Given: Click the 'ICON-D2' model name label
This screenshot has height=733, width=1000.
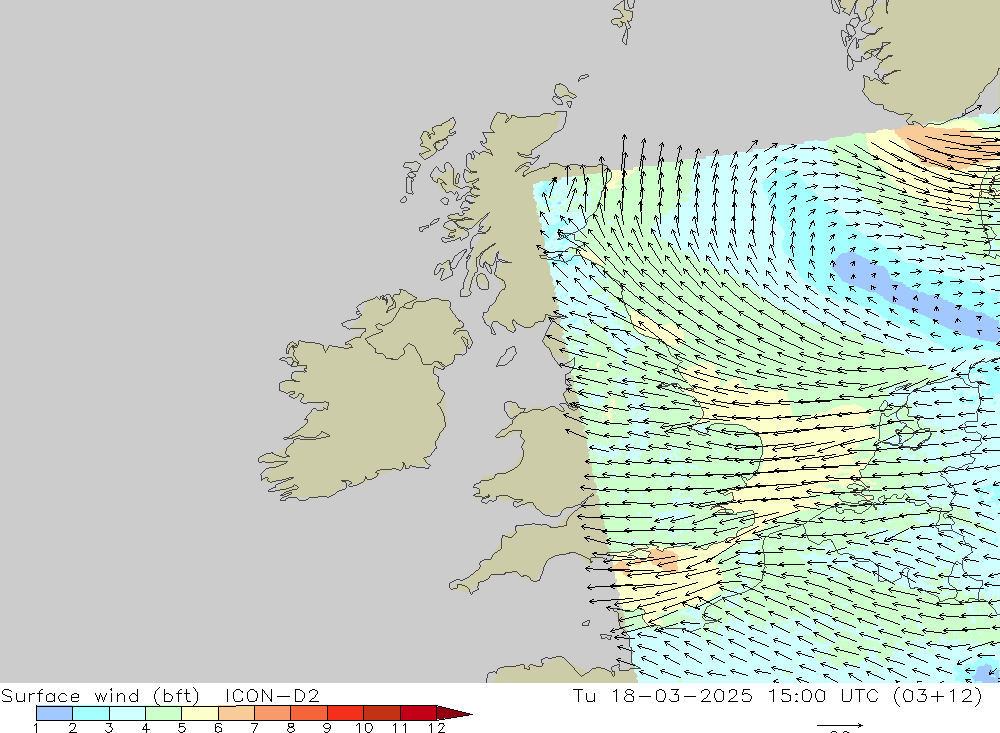Looking at the screenshot, I should point(272,695).
